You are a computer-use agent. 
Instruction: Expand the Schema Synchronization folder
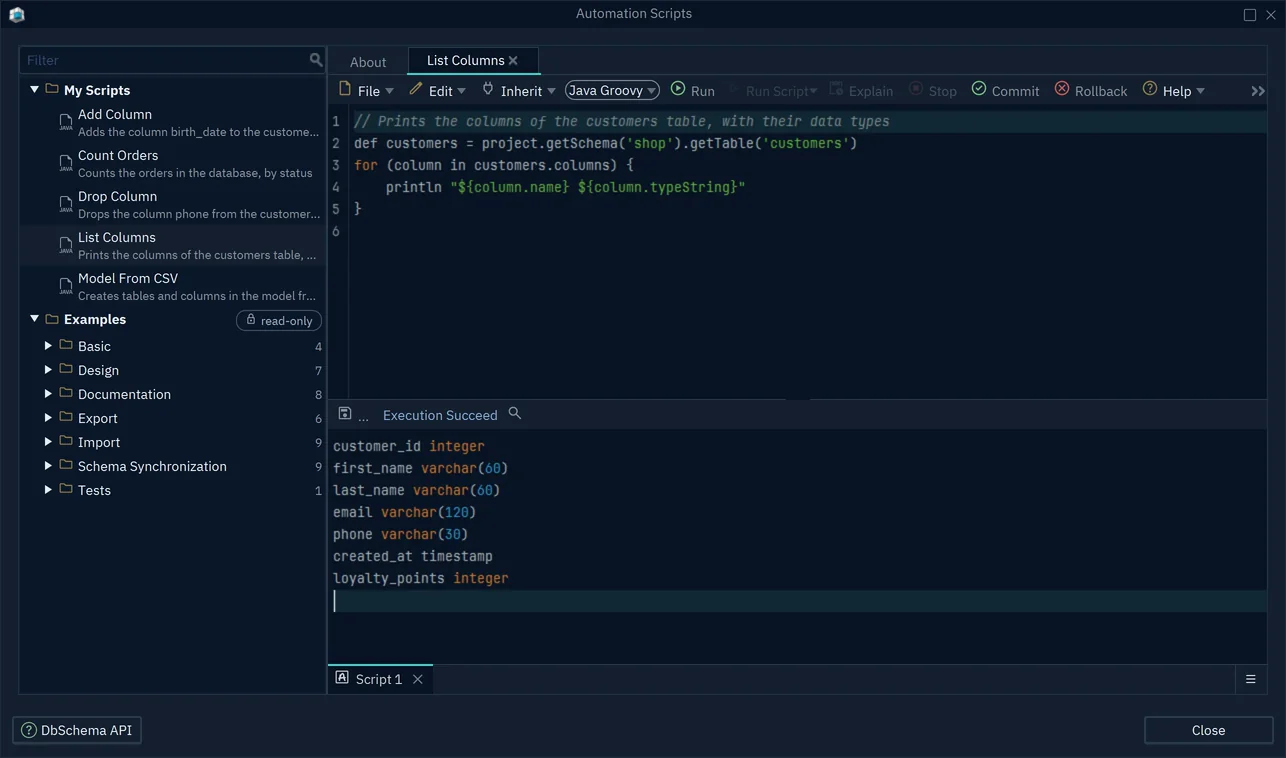[48, 465]
